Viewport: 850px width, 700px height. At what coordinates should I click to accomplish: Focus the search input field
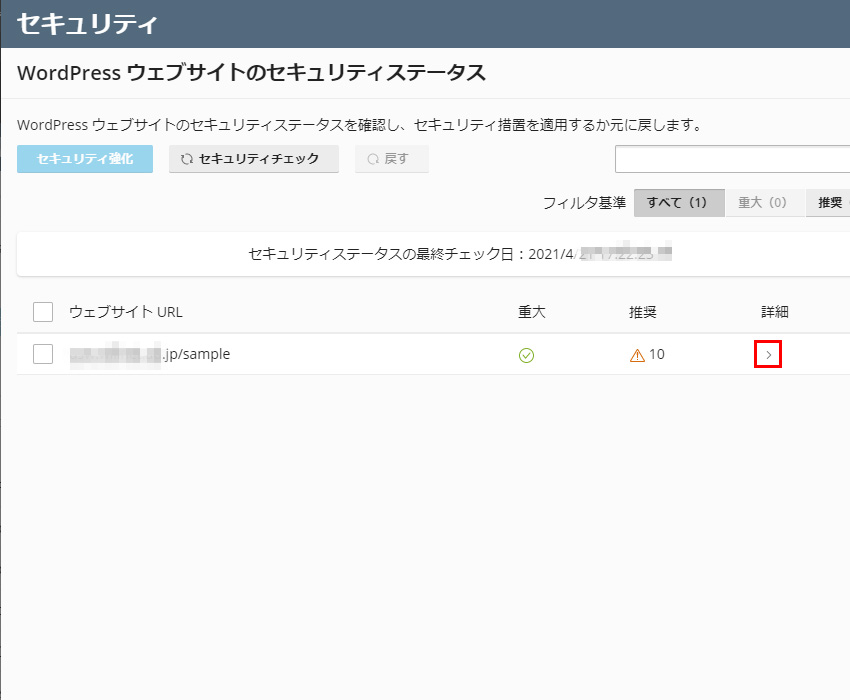pos(732,159)
